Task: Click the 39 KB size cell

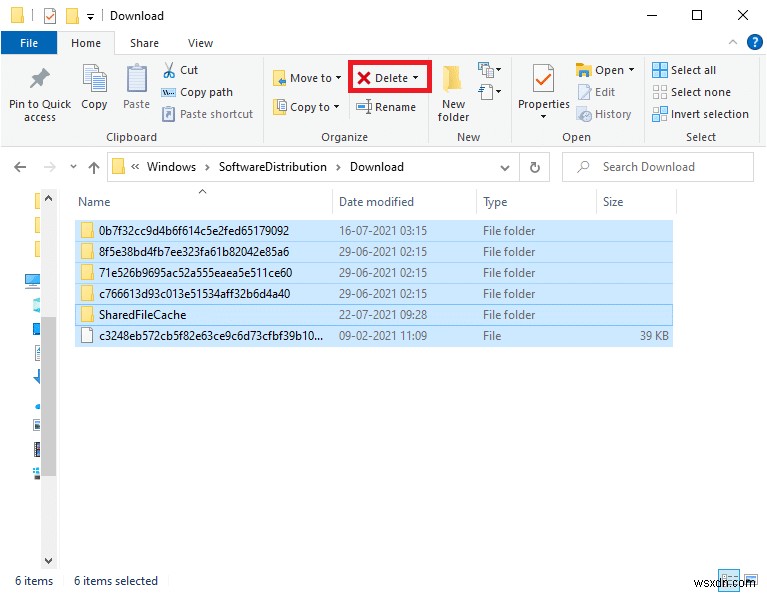Action: pos(654,336)
